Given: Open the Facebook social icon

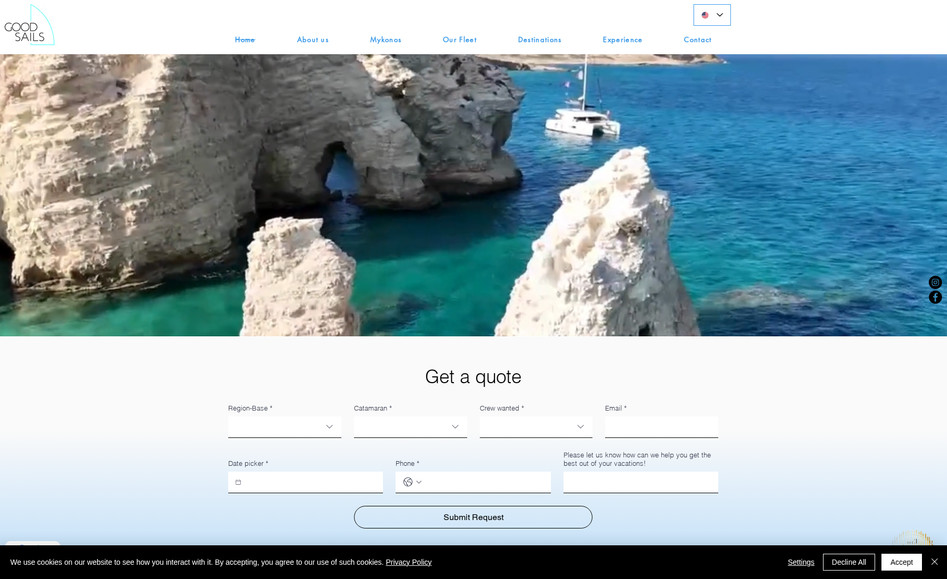Looking at the screenshot, I should pyautogui.click(x=935, y=297).
